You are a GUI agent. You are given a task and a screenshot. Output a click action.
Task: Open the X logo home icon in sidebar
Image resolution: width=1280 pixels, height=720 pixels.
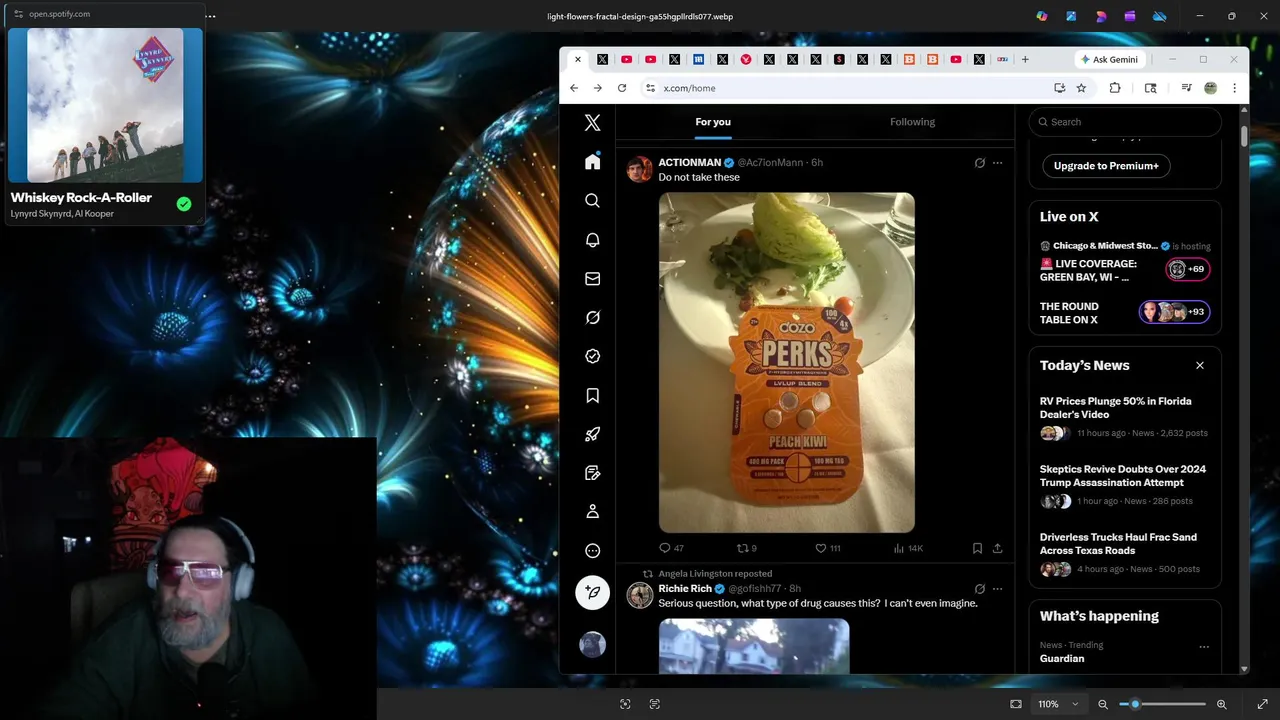(592, 123)
